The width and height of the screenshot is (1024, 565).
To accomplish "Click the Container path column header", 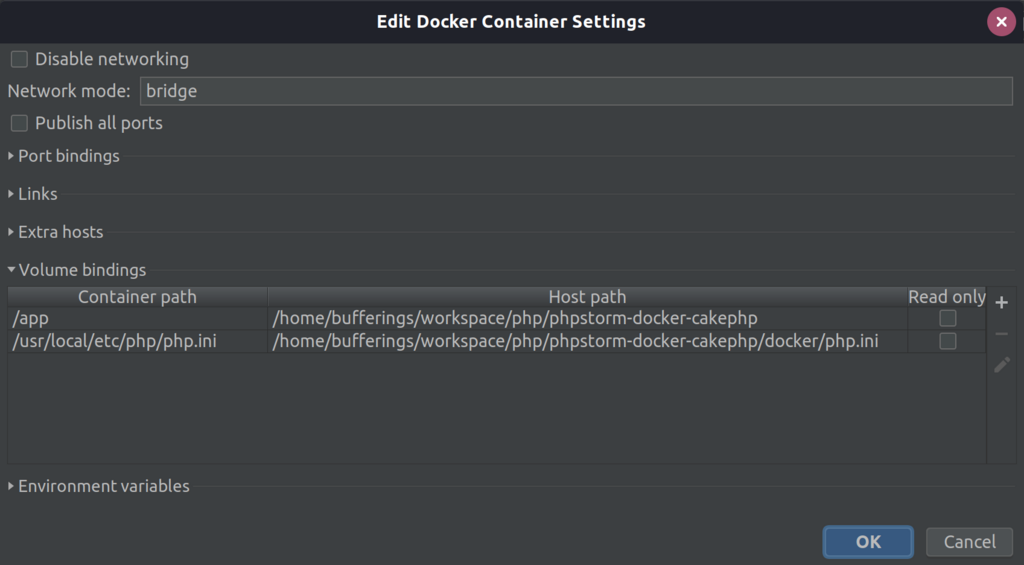I will coord(137,297).
